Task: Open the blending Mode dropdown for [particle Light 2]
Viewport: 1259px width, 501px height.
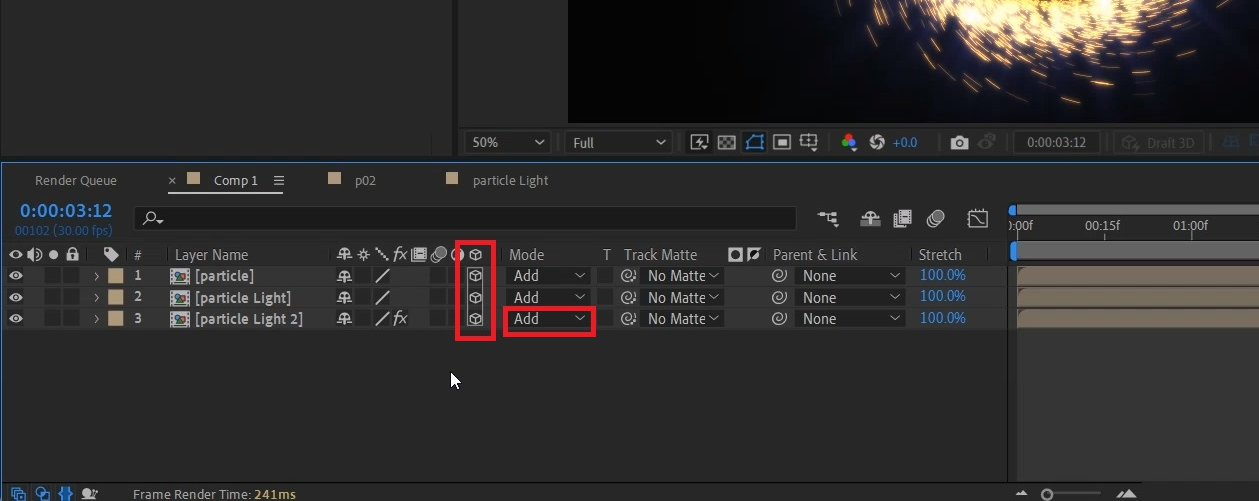Action: tap(550, 319)
